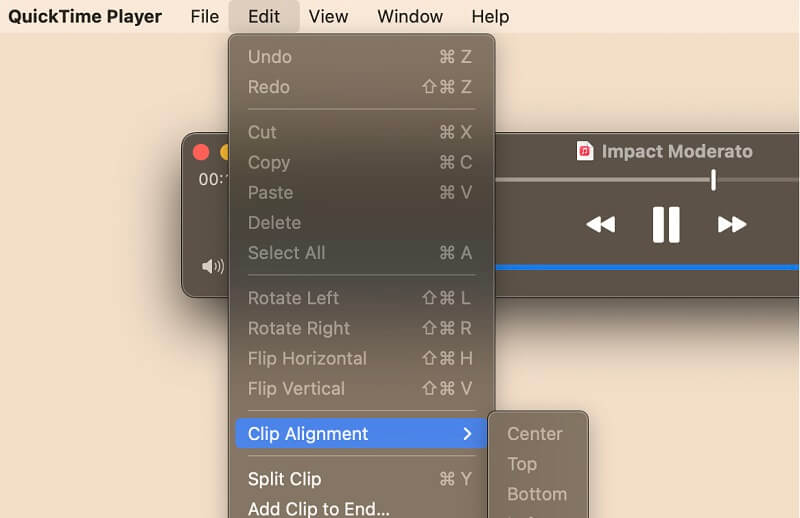Select Paste in the Edit menu
The height and width of the screenshot is (518, 800).
coord(360,192)
